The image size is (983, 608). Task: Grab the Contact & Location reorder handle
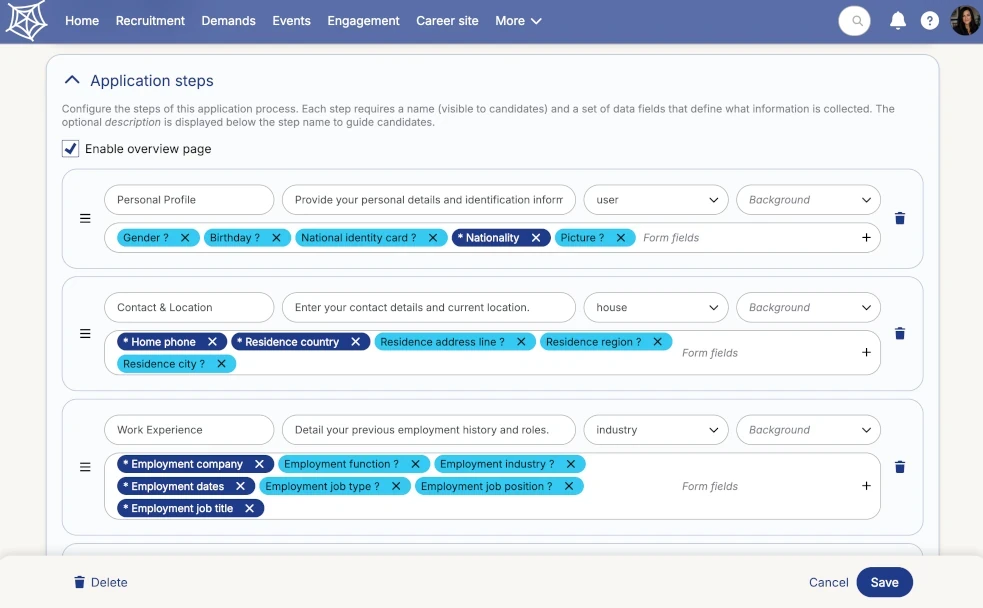85,333
